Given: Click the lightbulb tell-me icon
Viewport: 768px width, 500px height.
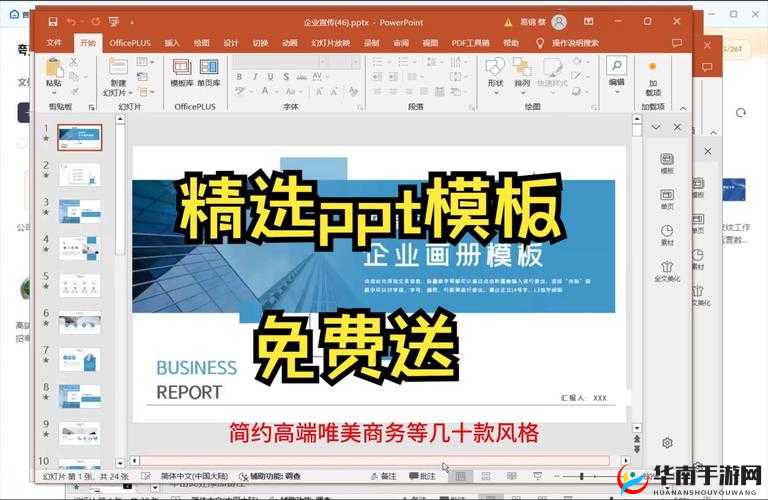Looking at the screenshot, I should [539, 43].
